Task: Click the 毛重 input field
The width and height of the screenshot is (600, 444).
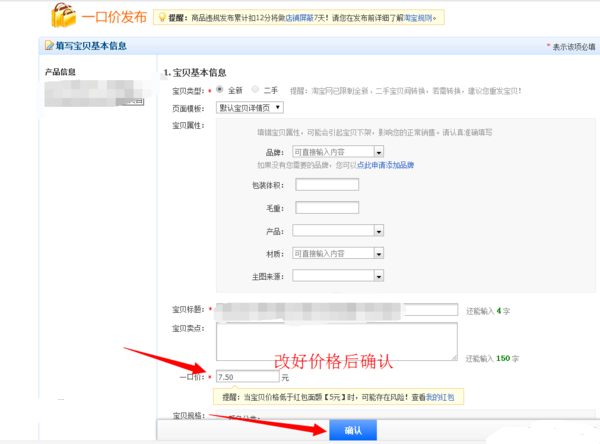Action: click(x=327, y=207)
